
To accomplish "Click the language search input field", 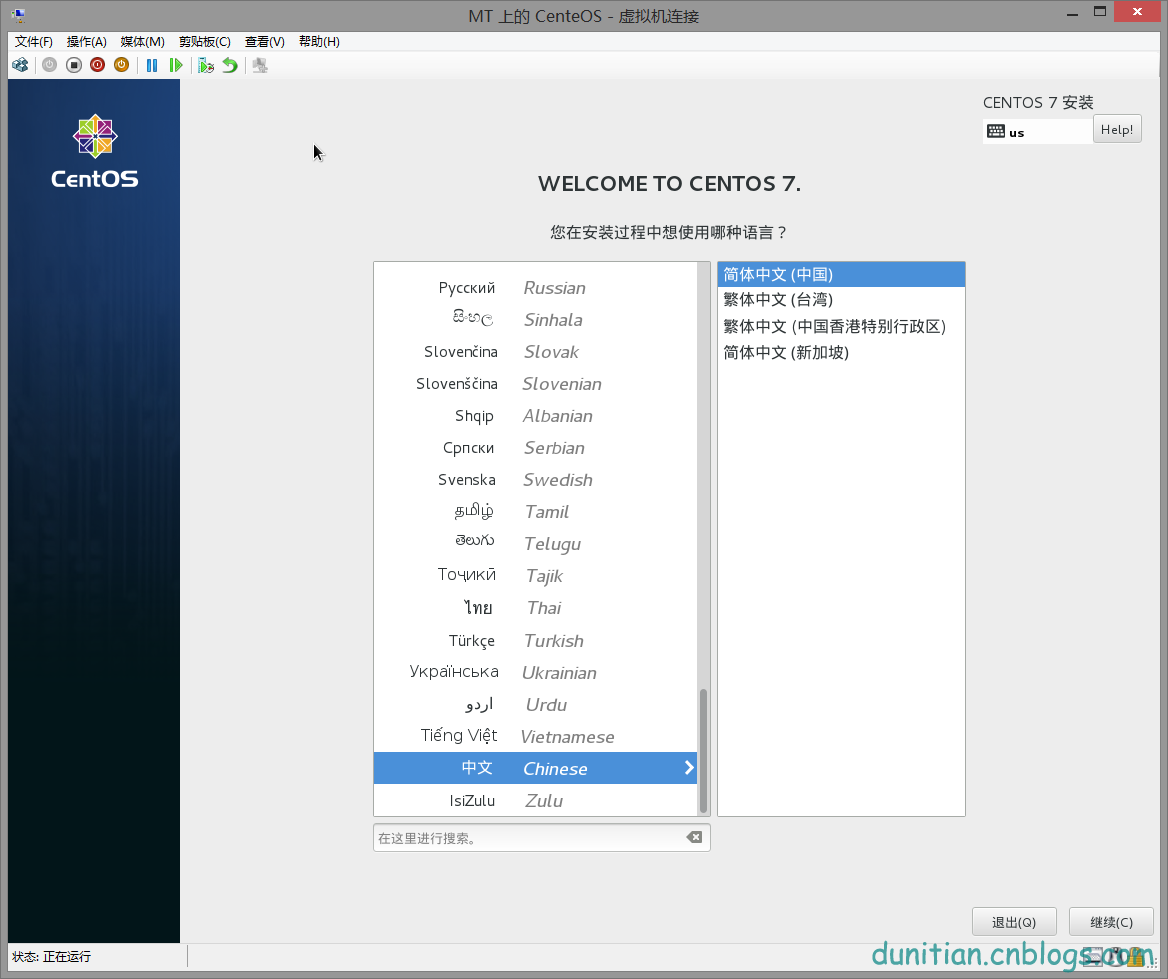I will tap(542, 837).
